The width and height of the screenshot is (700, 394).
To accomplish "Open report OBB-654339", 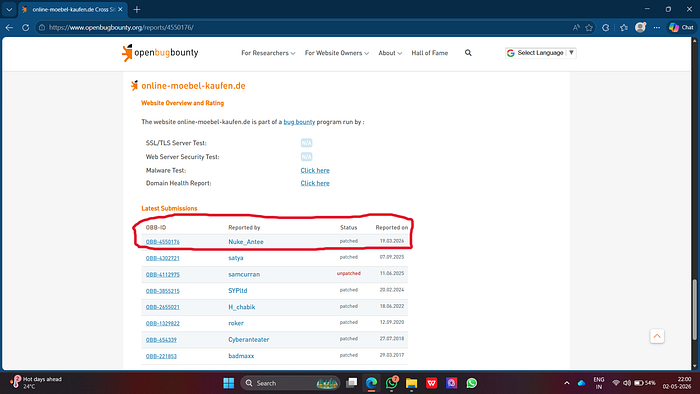I will [x=161, y=340].
